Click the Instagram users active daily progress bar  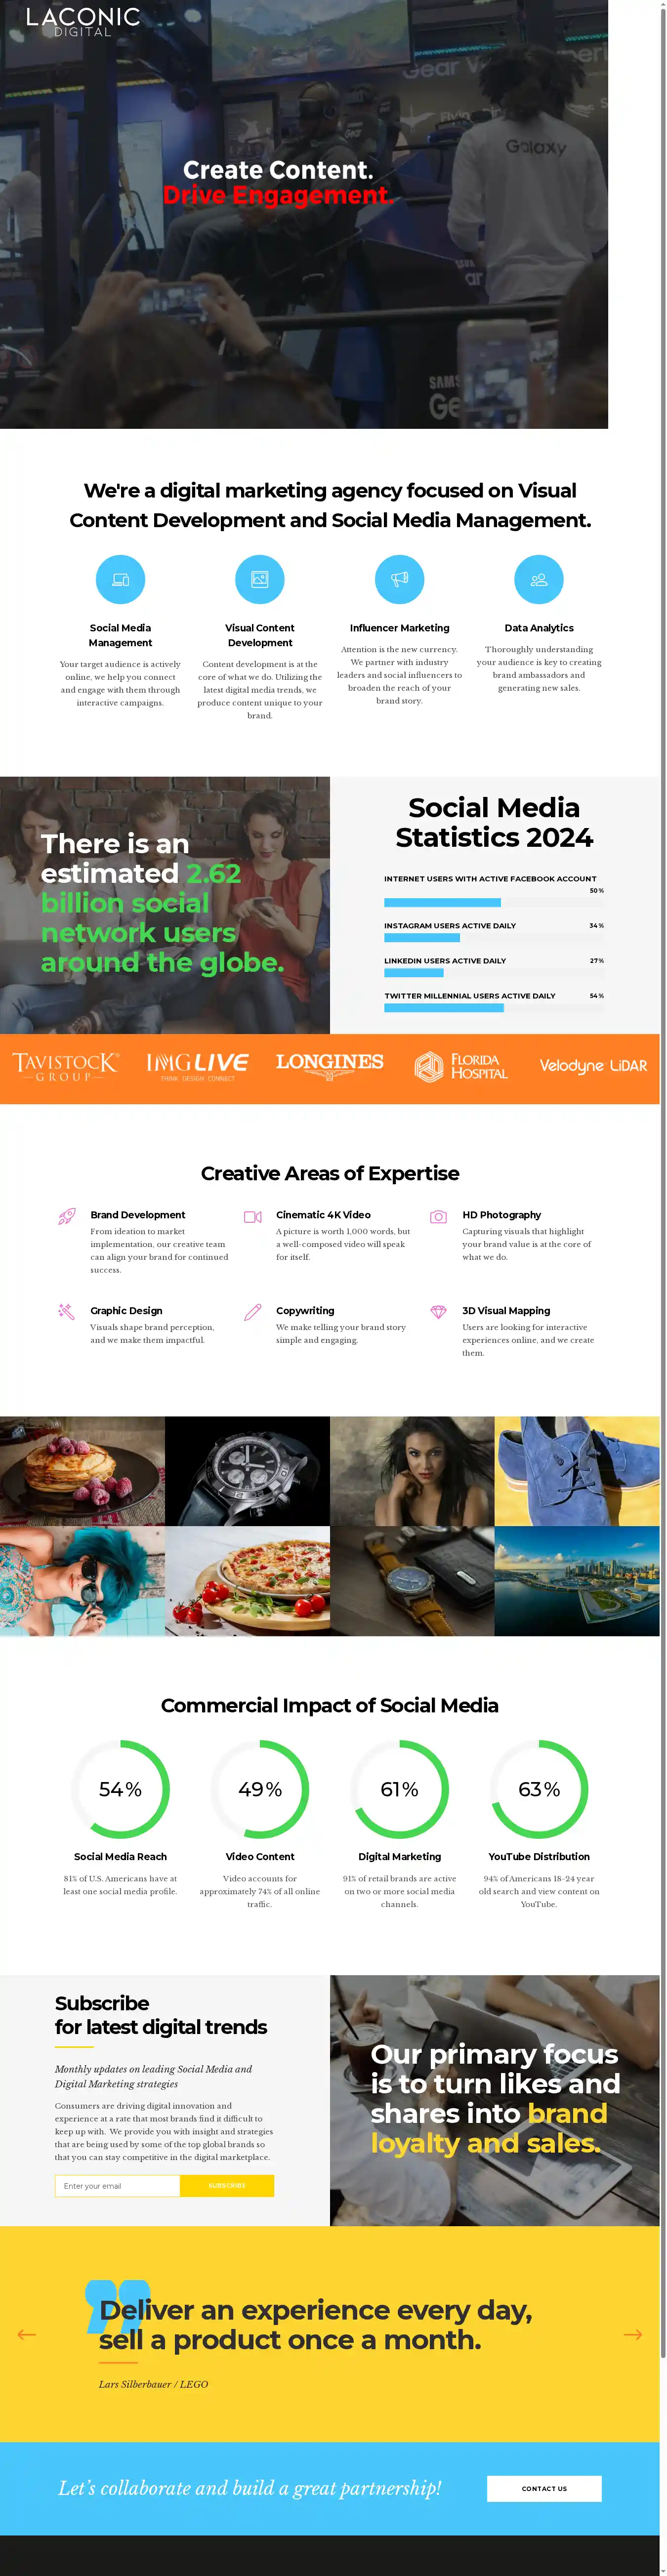click(494, 938)
